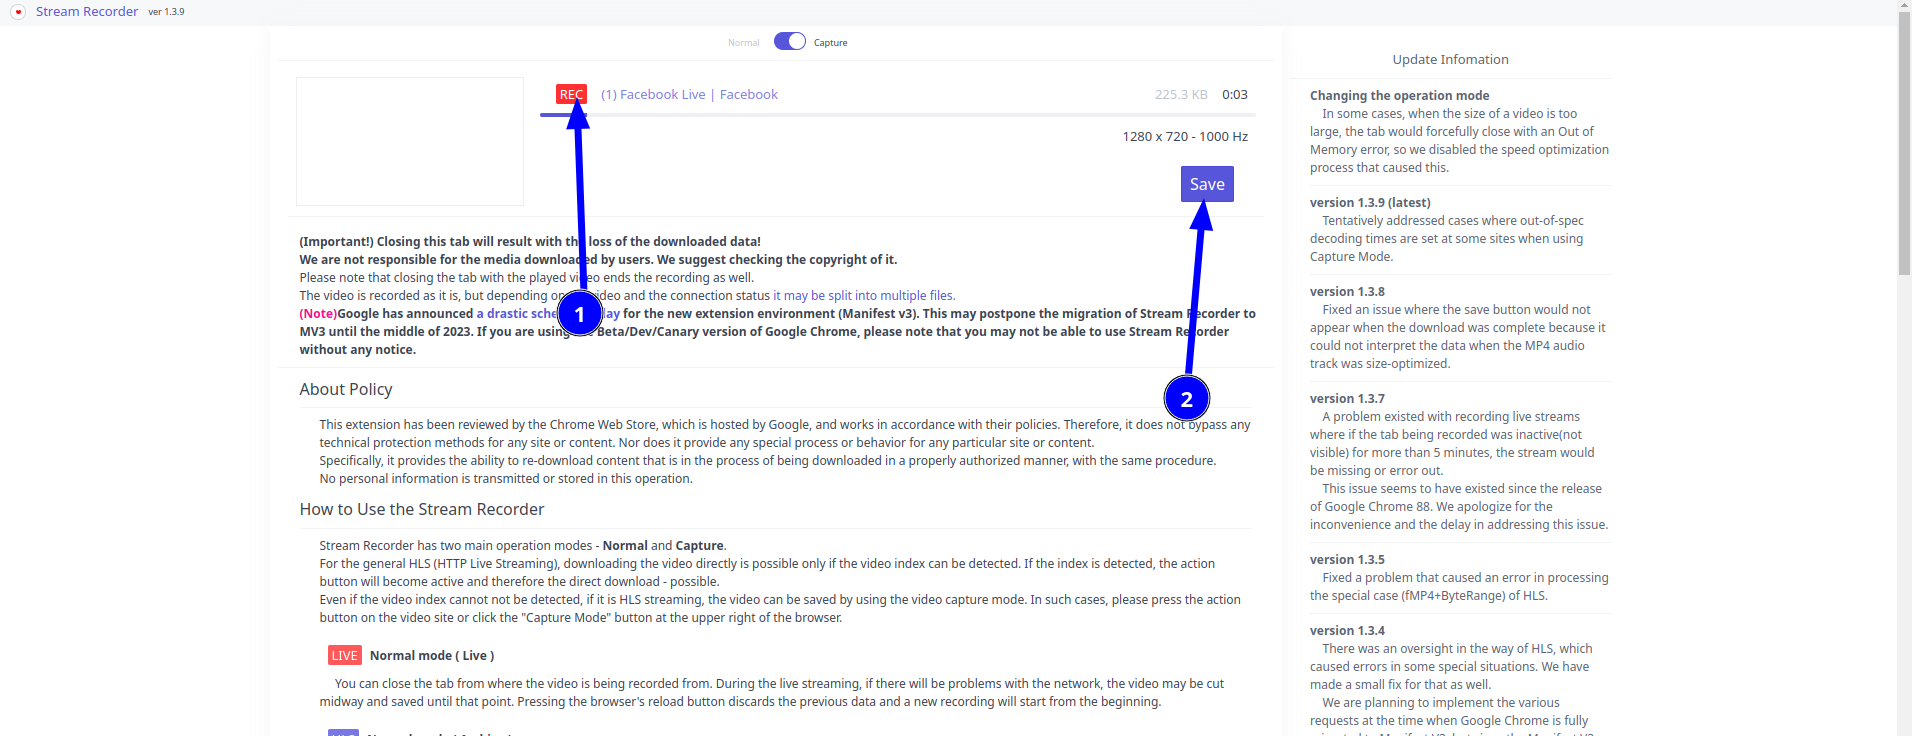The height and width of the screenshot is (736, 1912).
Task: Click 'Changing the operation mode' heading
Action: 1399,95
